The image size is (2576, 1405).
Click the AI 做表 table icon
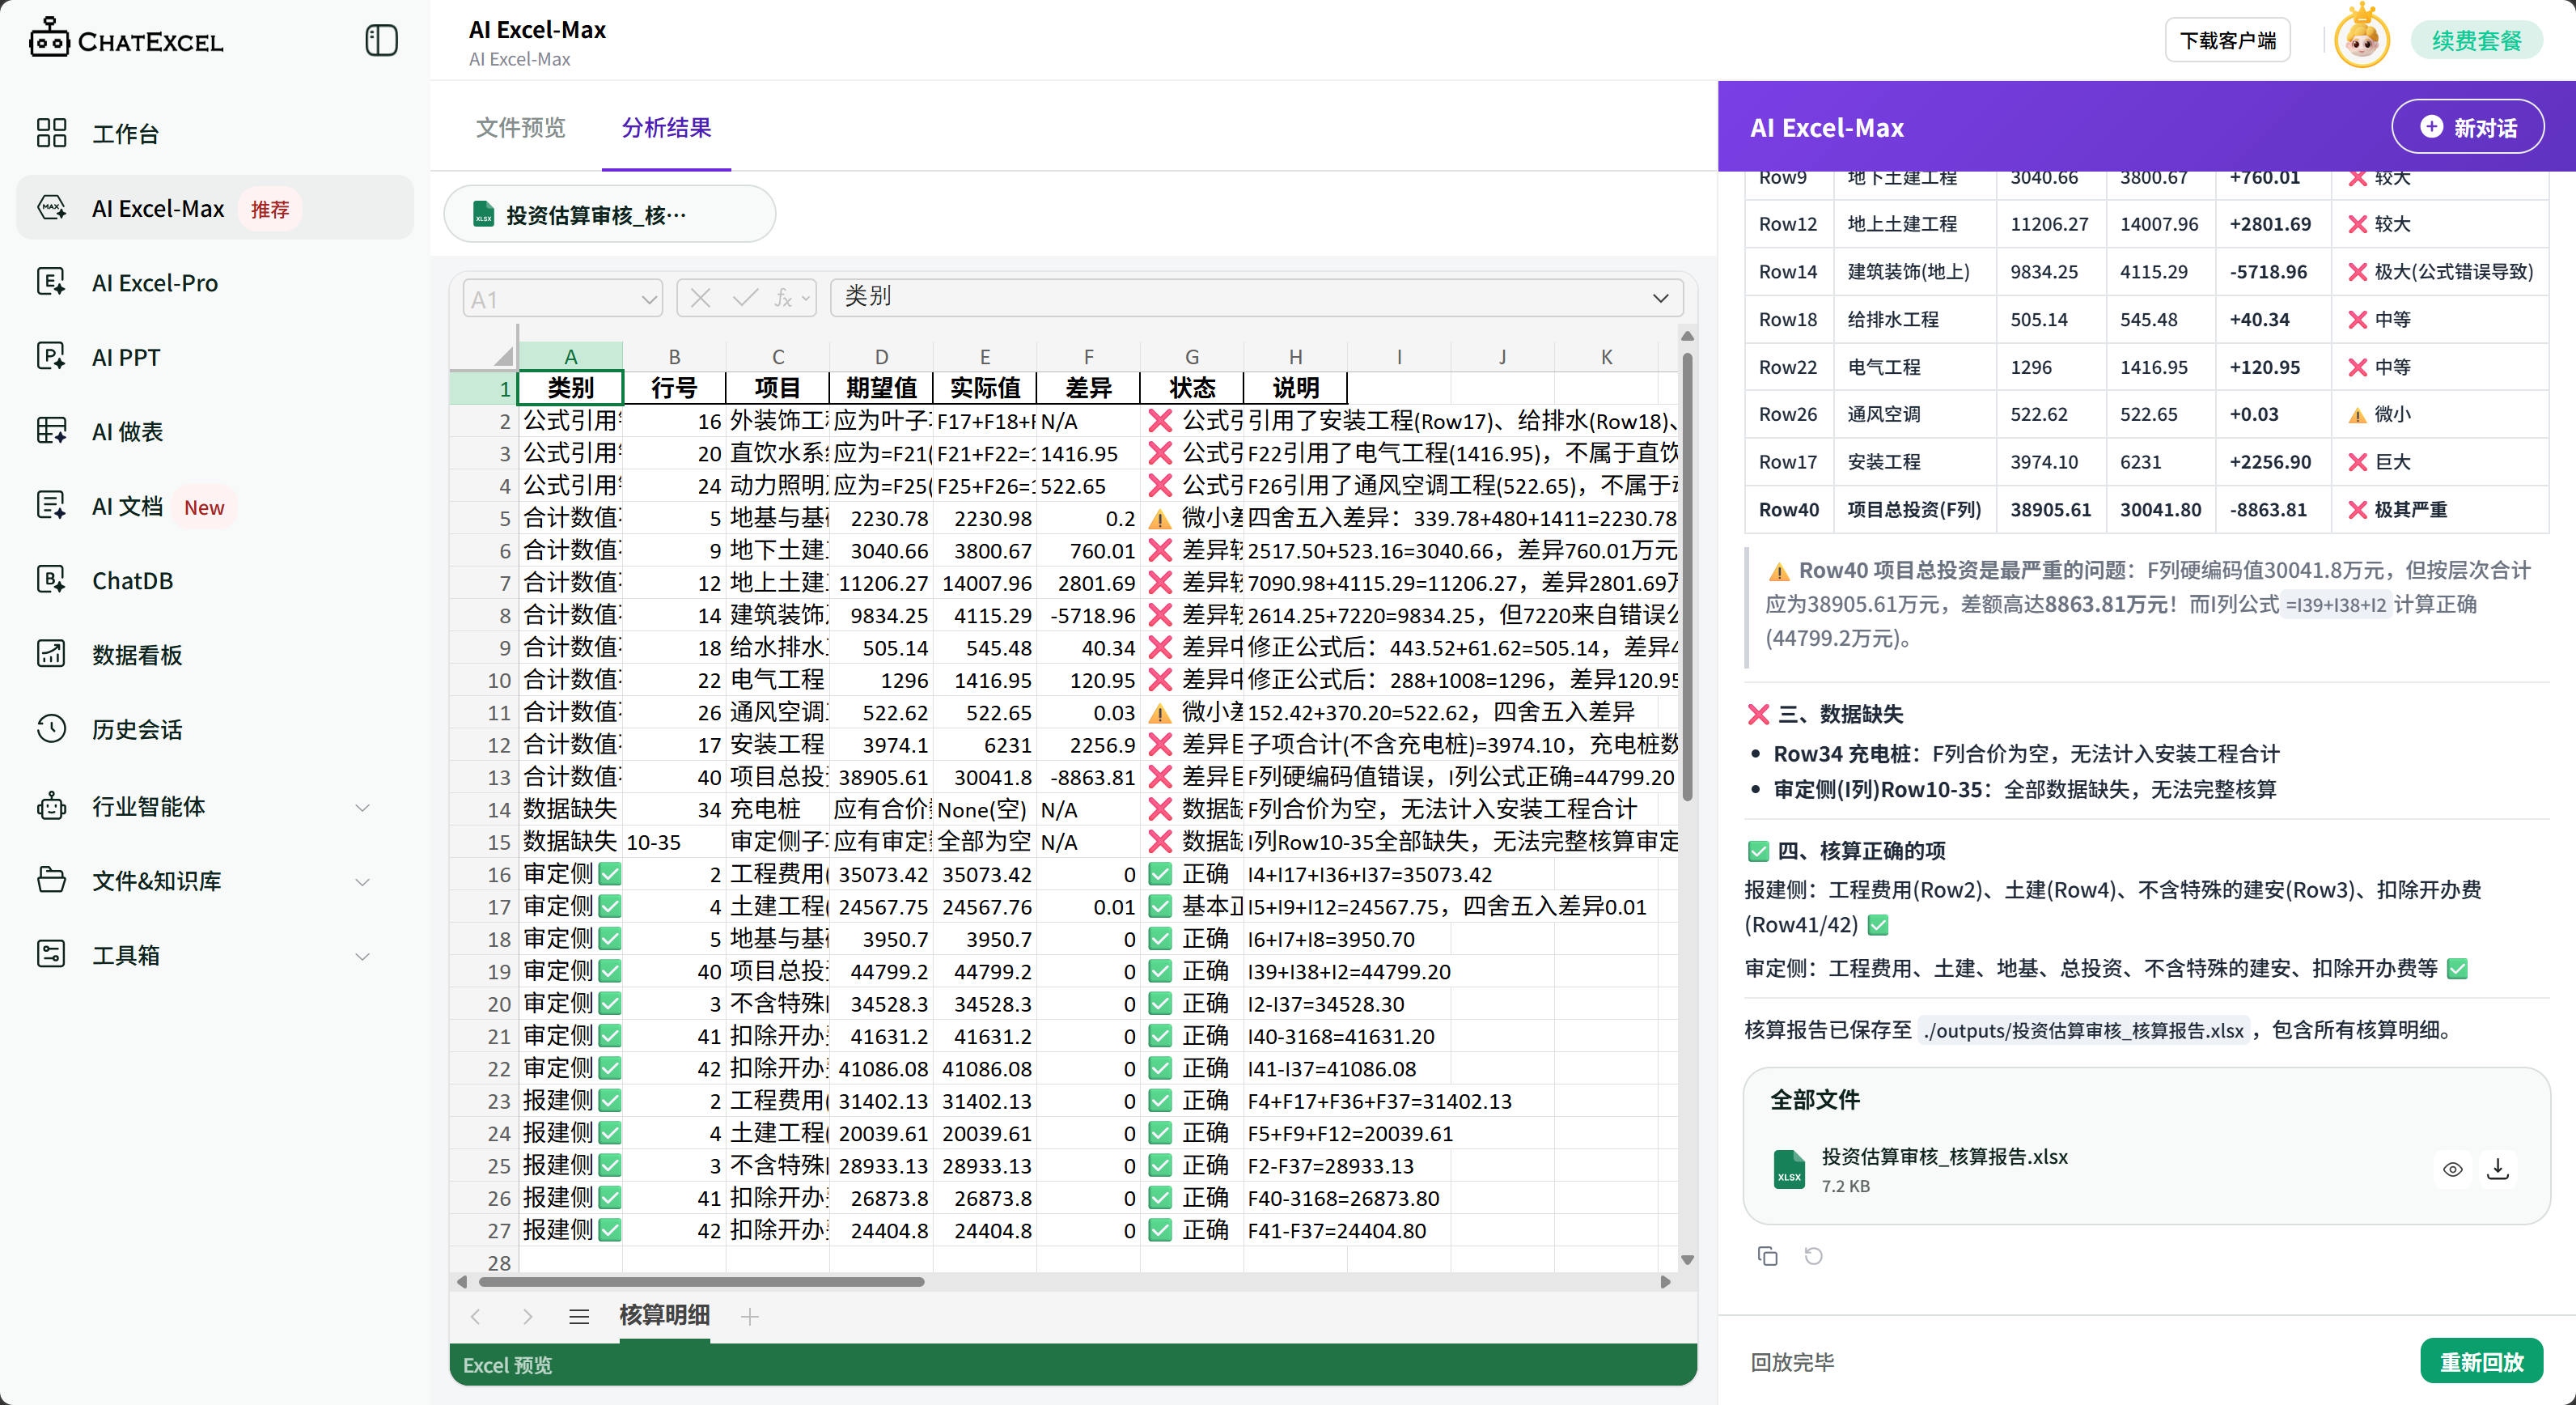point(51,431)
